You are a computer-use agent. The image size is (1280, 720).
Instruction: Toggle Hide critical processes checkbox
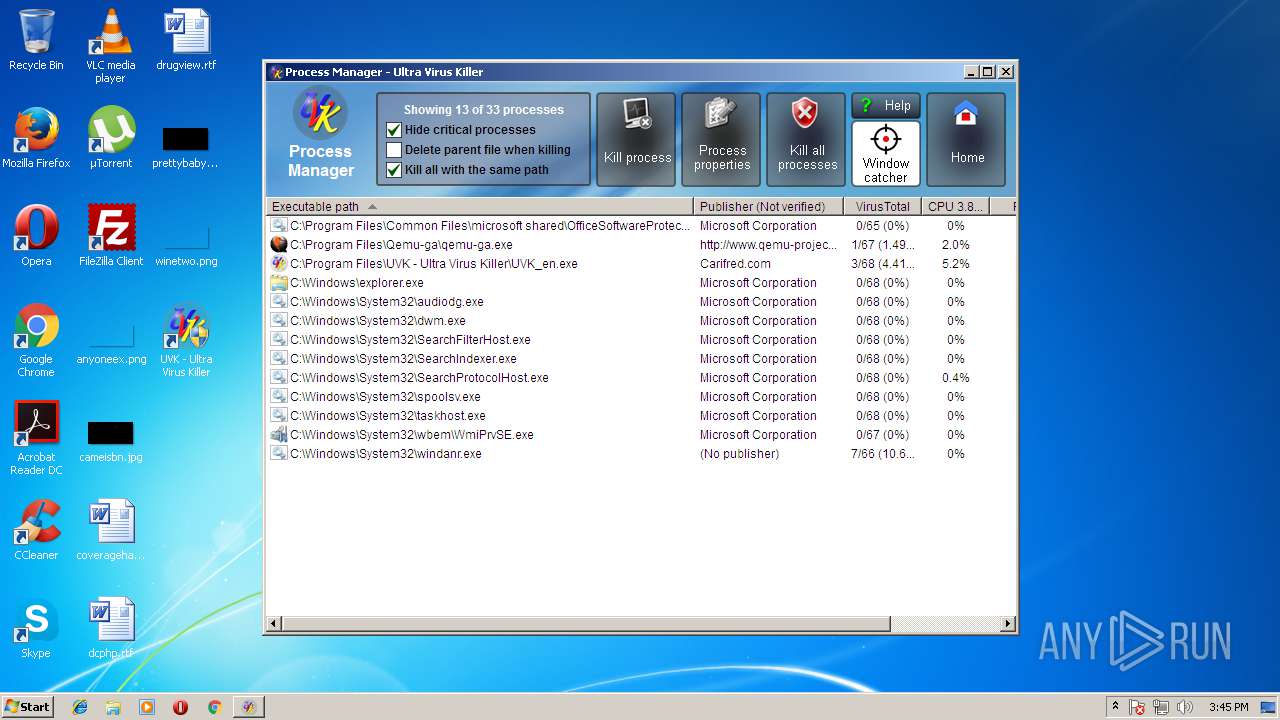coord(394,130)
